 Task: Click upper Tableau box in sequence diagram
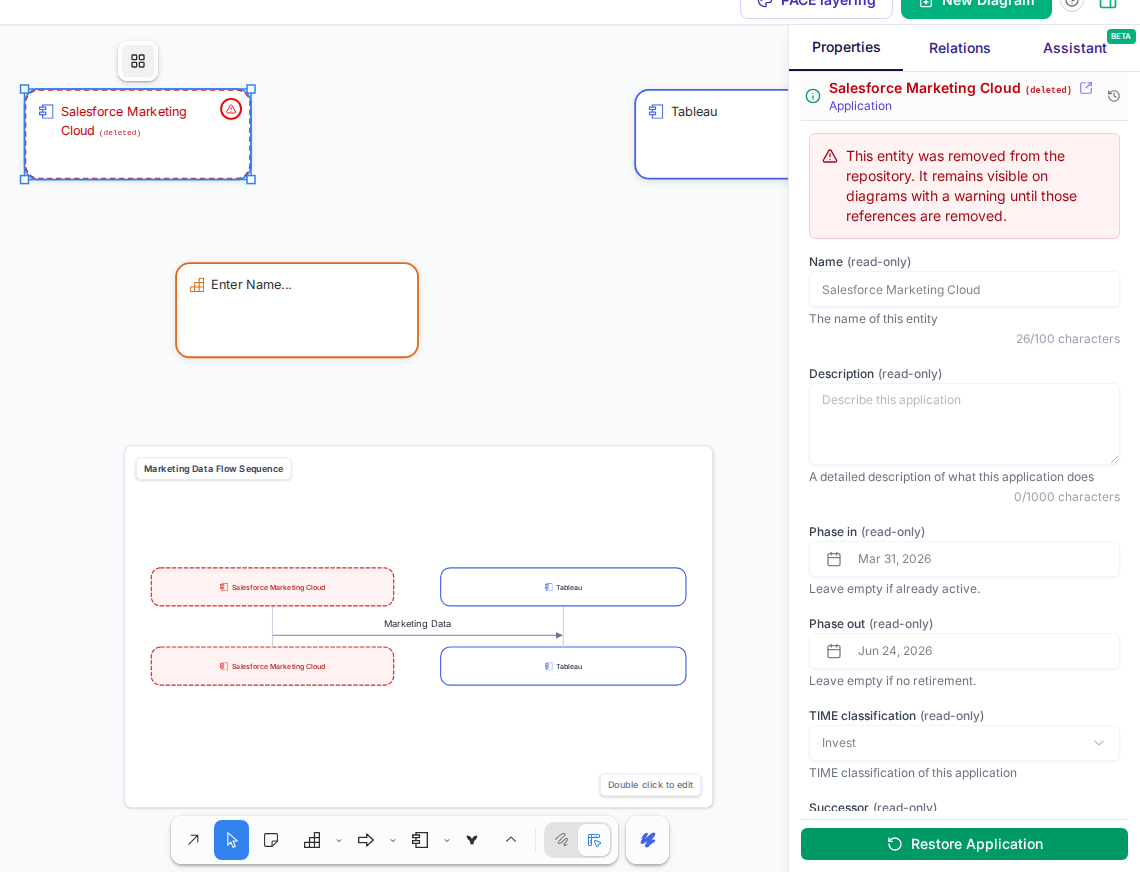[563, 587]
